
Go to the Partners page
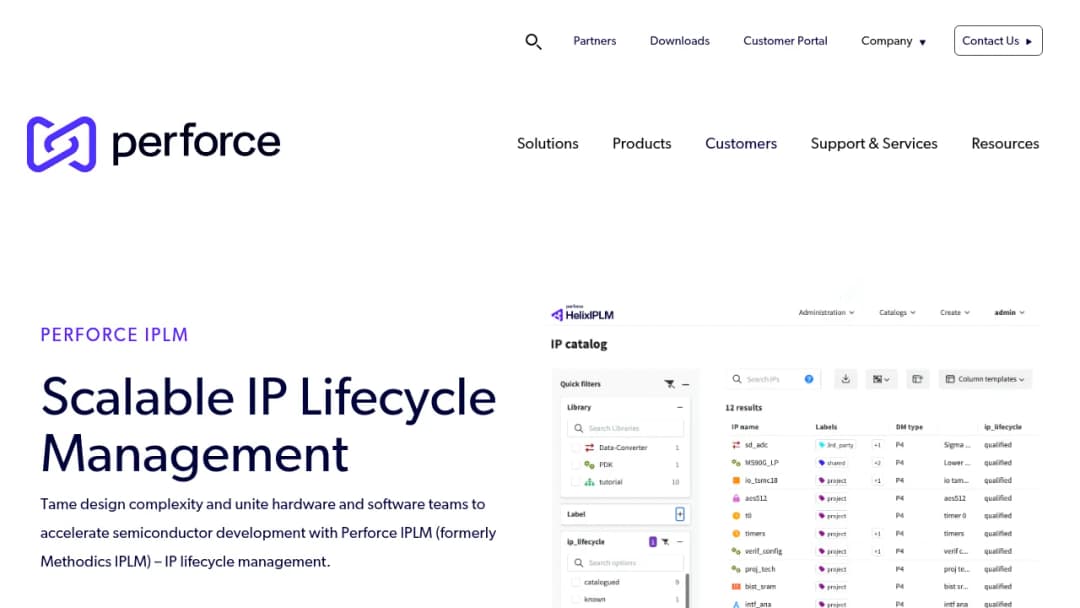[594, 41]
